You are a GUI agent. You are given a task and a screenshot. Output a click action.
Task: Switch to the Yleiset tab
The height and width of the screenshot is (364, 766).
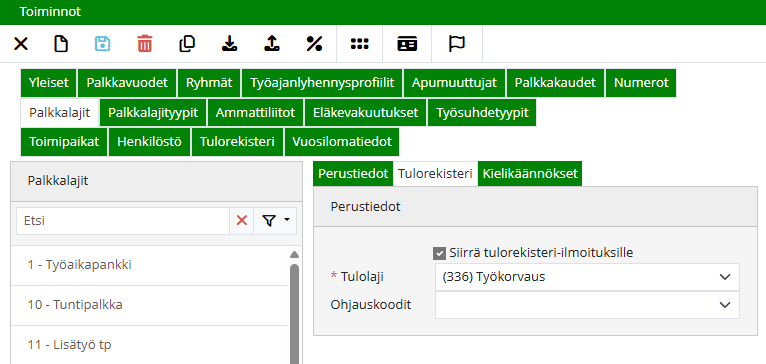coord(48,83)
